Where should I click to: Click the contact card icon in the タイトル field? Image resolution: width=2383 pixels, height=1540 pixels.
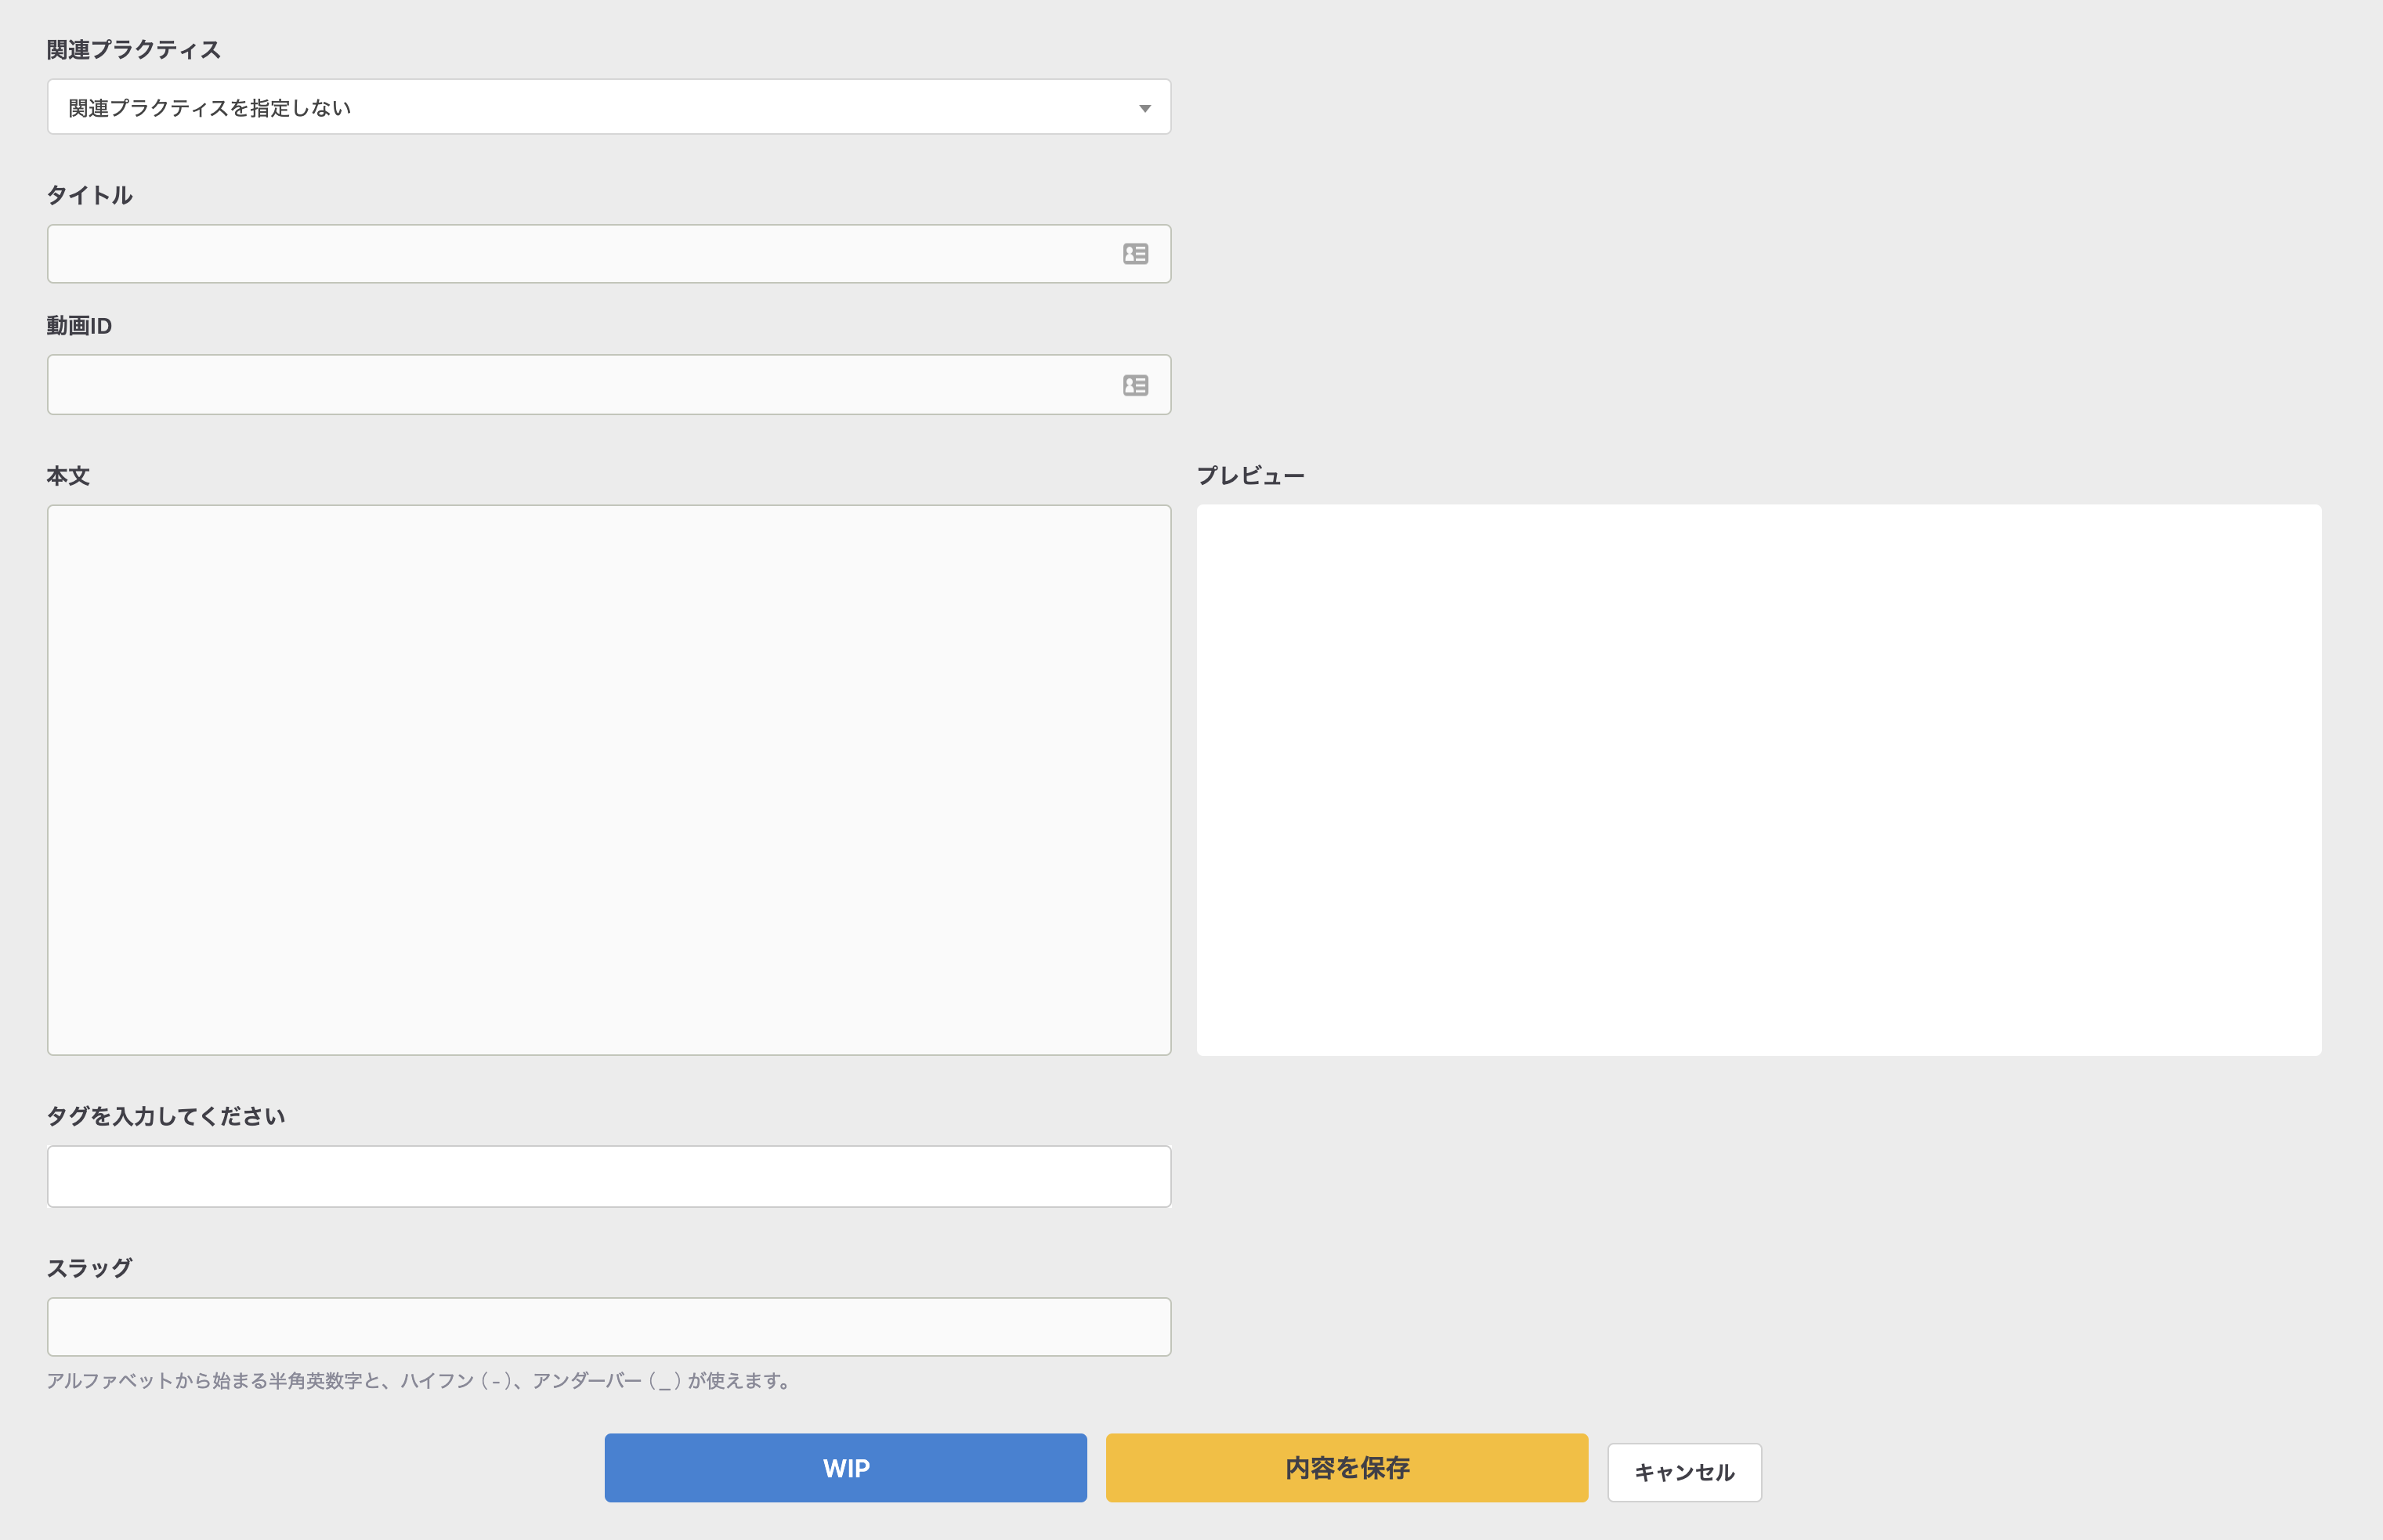(x=1134, y=253)
